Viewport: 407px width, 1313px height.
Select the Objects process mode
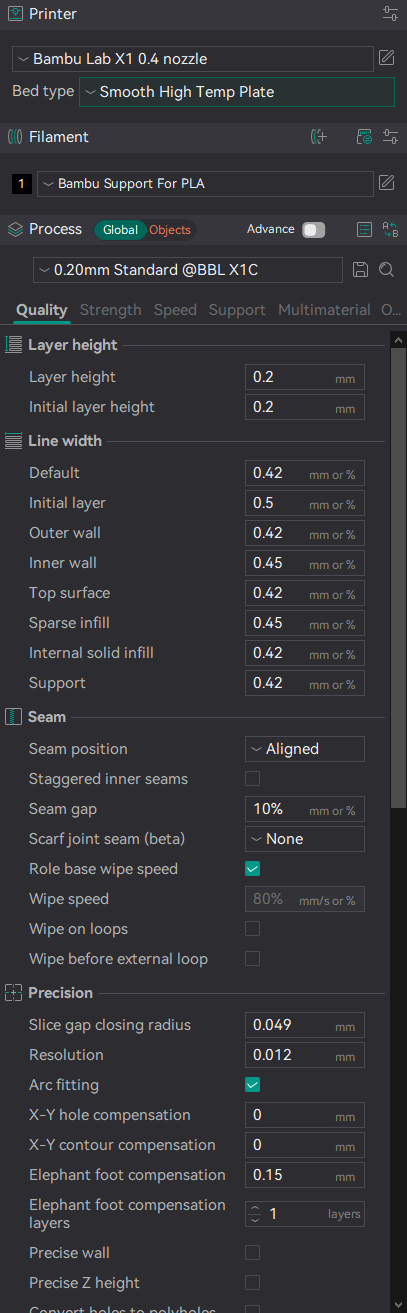pos(170,230)
